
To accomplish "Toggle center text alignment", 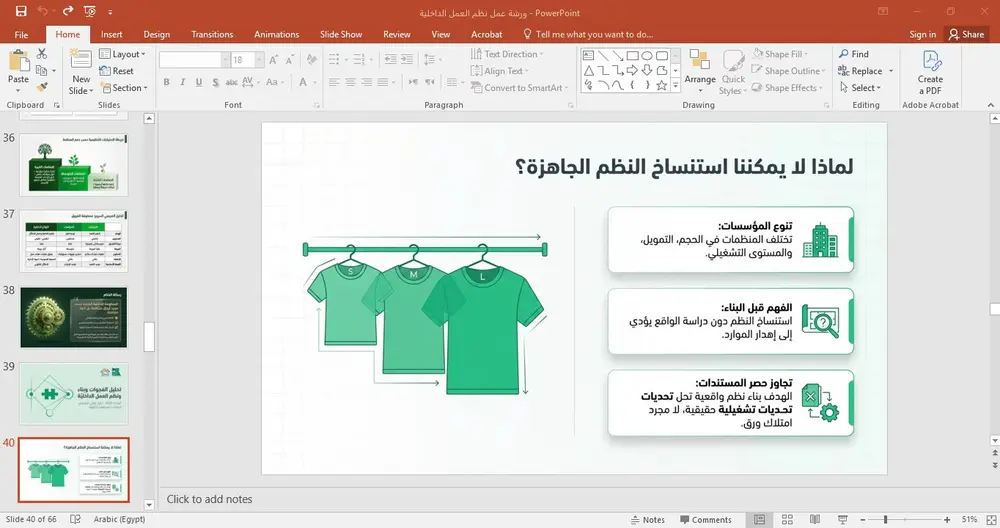I will tap(350, 82).
